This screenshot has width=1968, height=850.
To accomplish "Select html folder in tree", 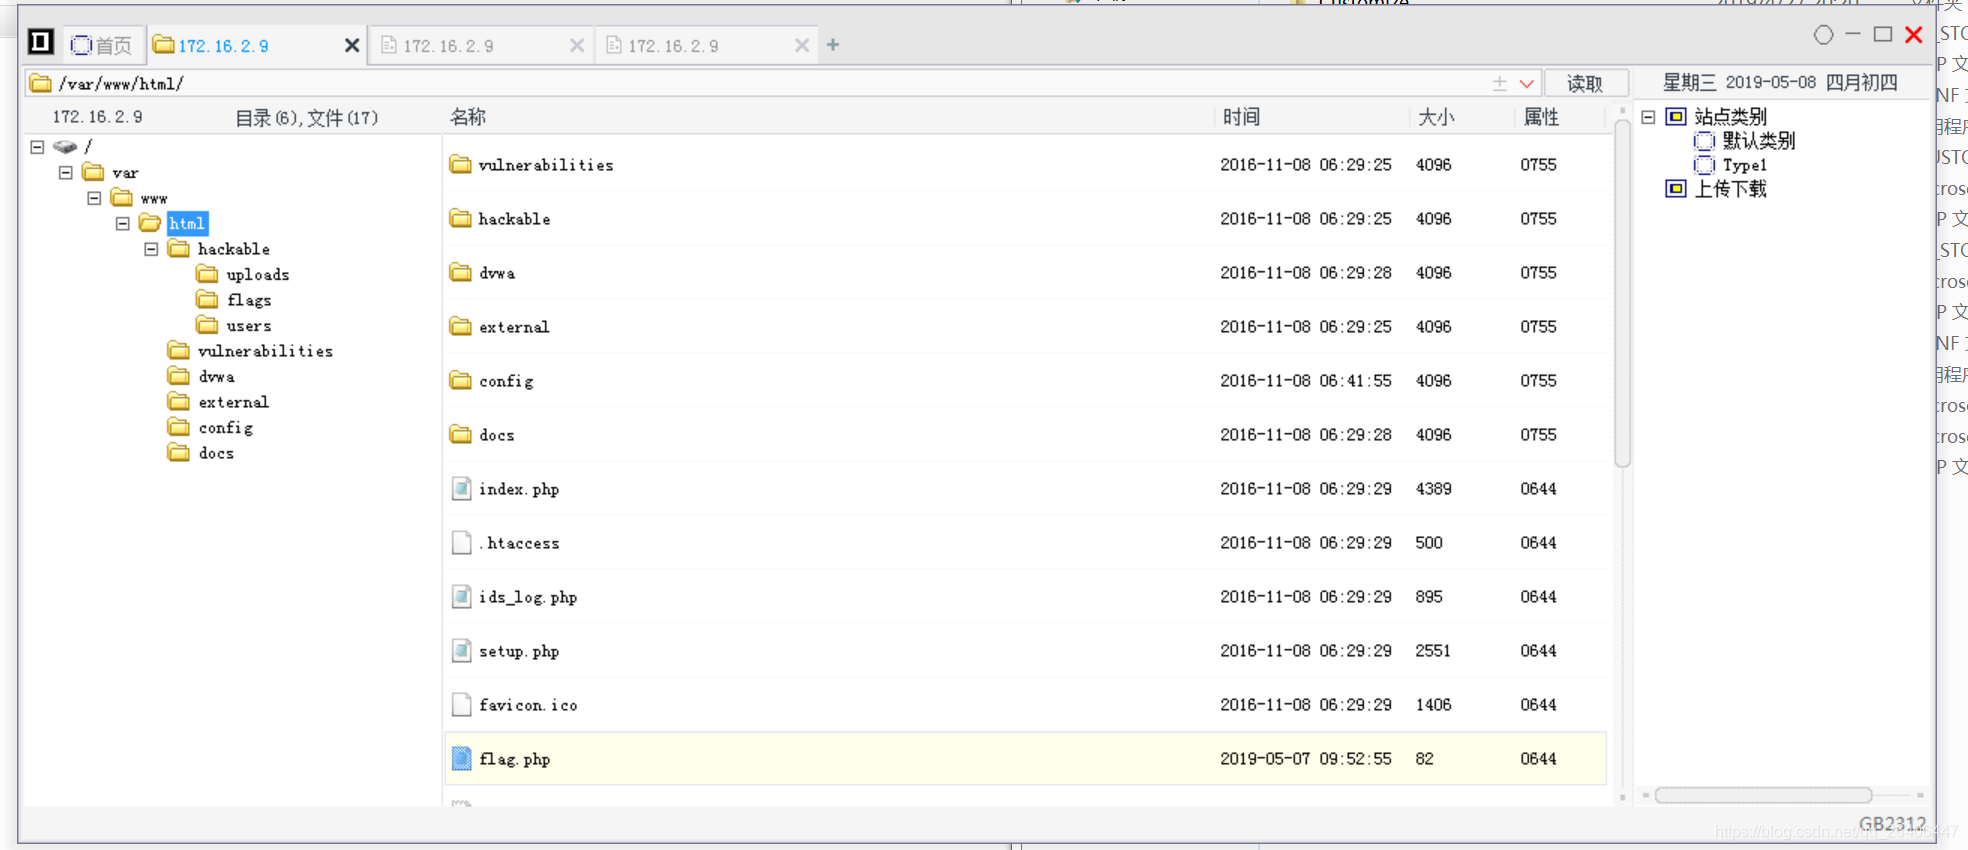I will [x=187, y=223].
